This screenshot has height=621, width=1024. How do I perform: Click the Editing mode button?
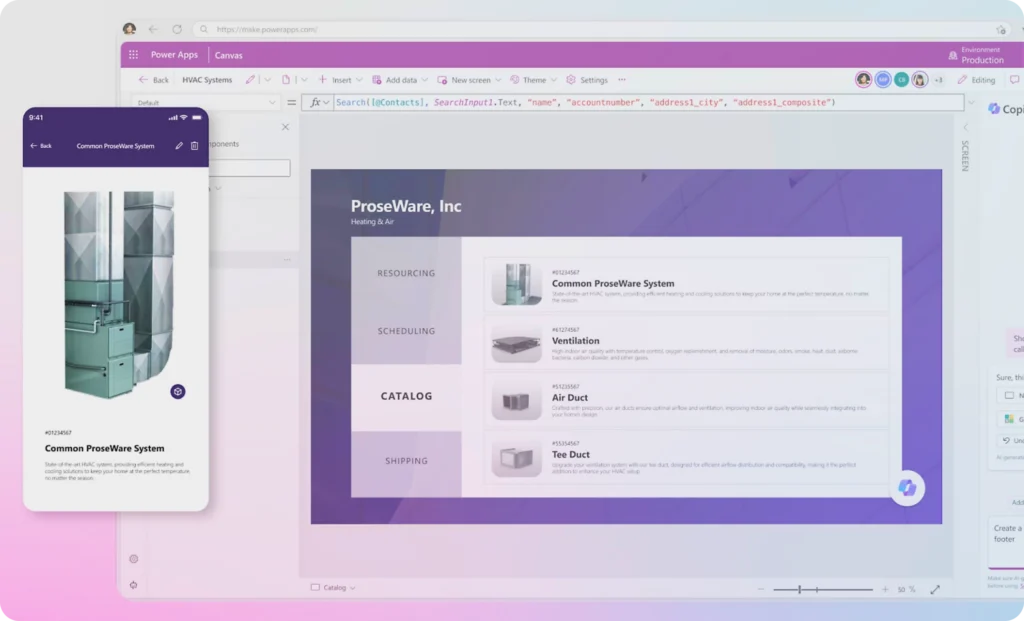[976, 80]
